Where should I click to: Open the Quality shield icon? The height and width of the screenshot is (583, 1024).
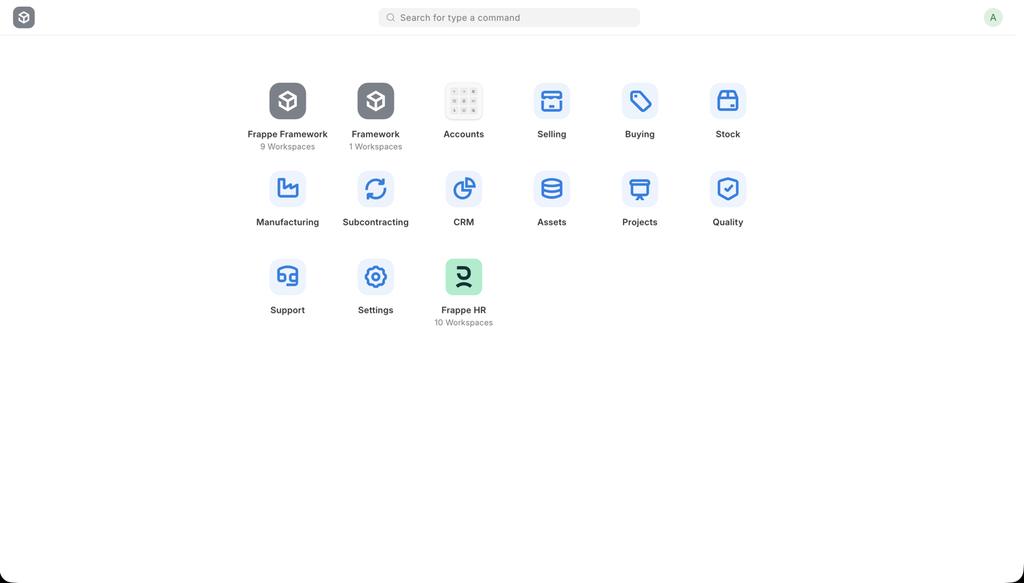pyautogui.click(x=728, y=189)
